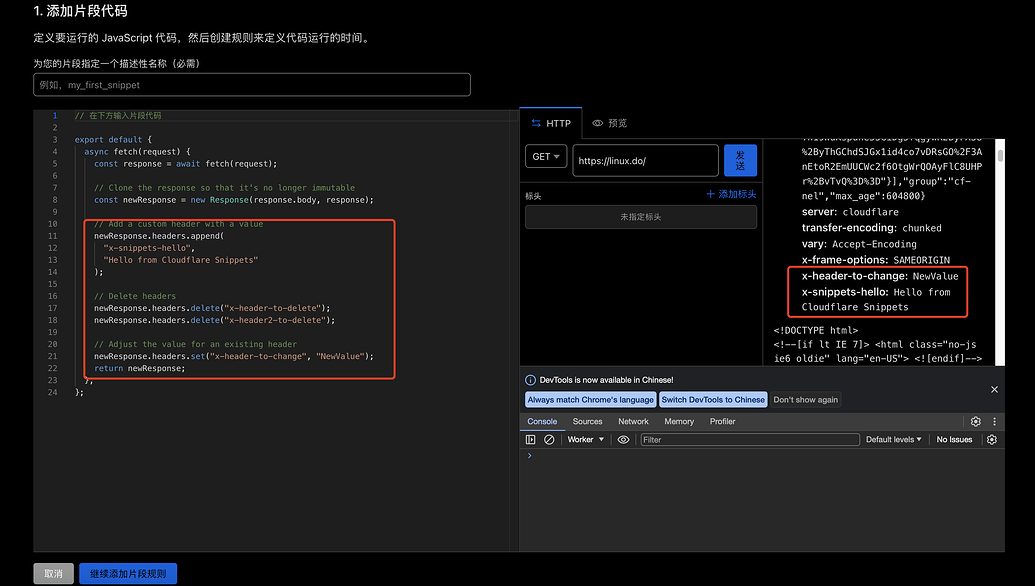This screenshot has height=586, width=1035.
Task: Click the plus icon to add header
Action: tap(710, 194)
